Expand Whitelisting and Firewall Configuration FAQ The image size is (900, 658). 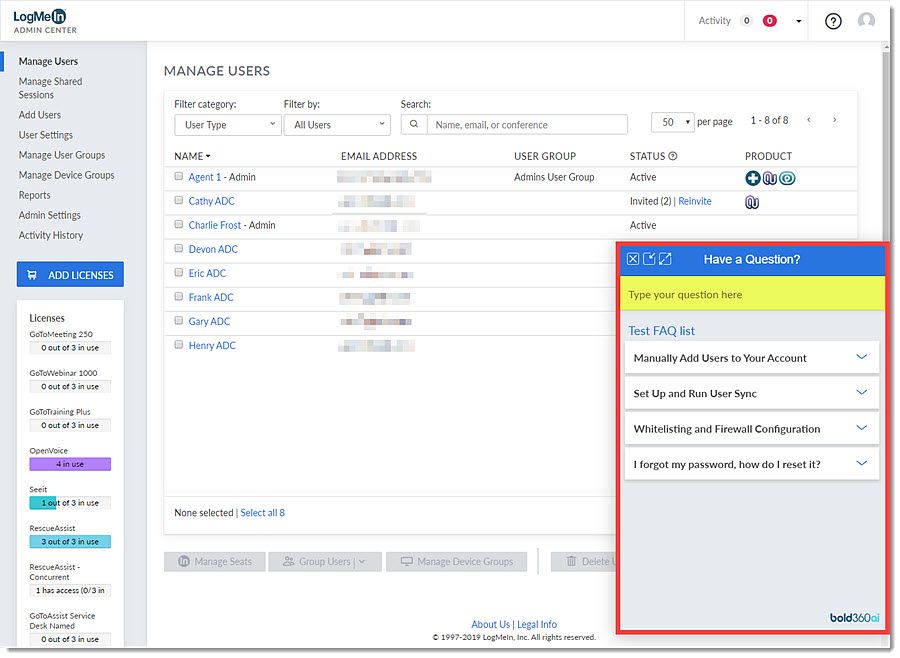click(x=751, y=429)
